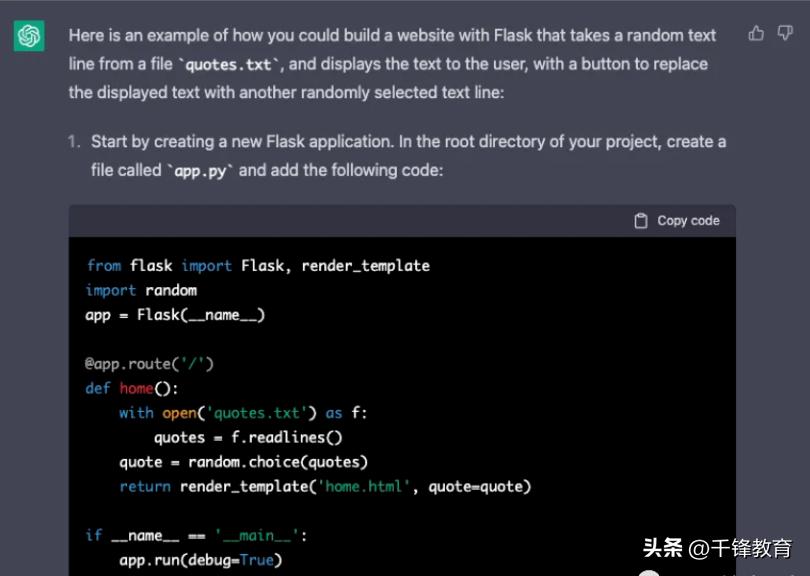The image size is (810, 576).
Task: Click the with open('quotes.txt') line
Action: tap(243, 413)
